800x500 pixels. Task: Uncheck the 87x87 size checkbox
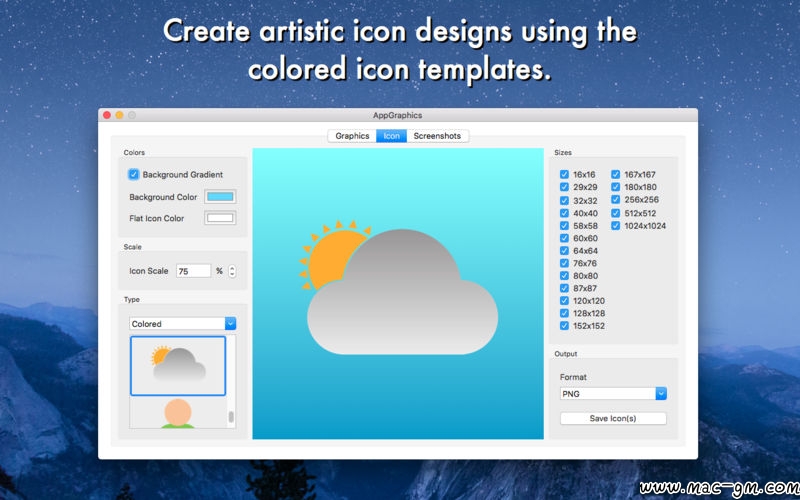564,288
